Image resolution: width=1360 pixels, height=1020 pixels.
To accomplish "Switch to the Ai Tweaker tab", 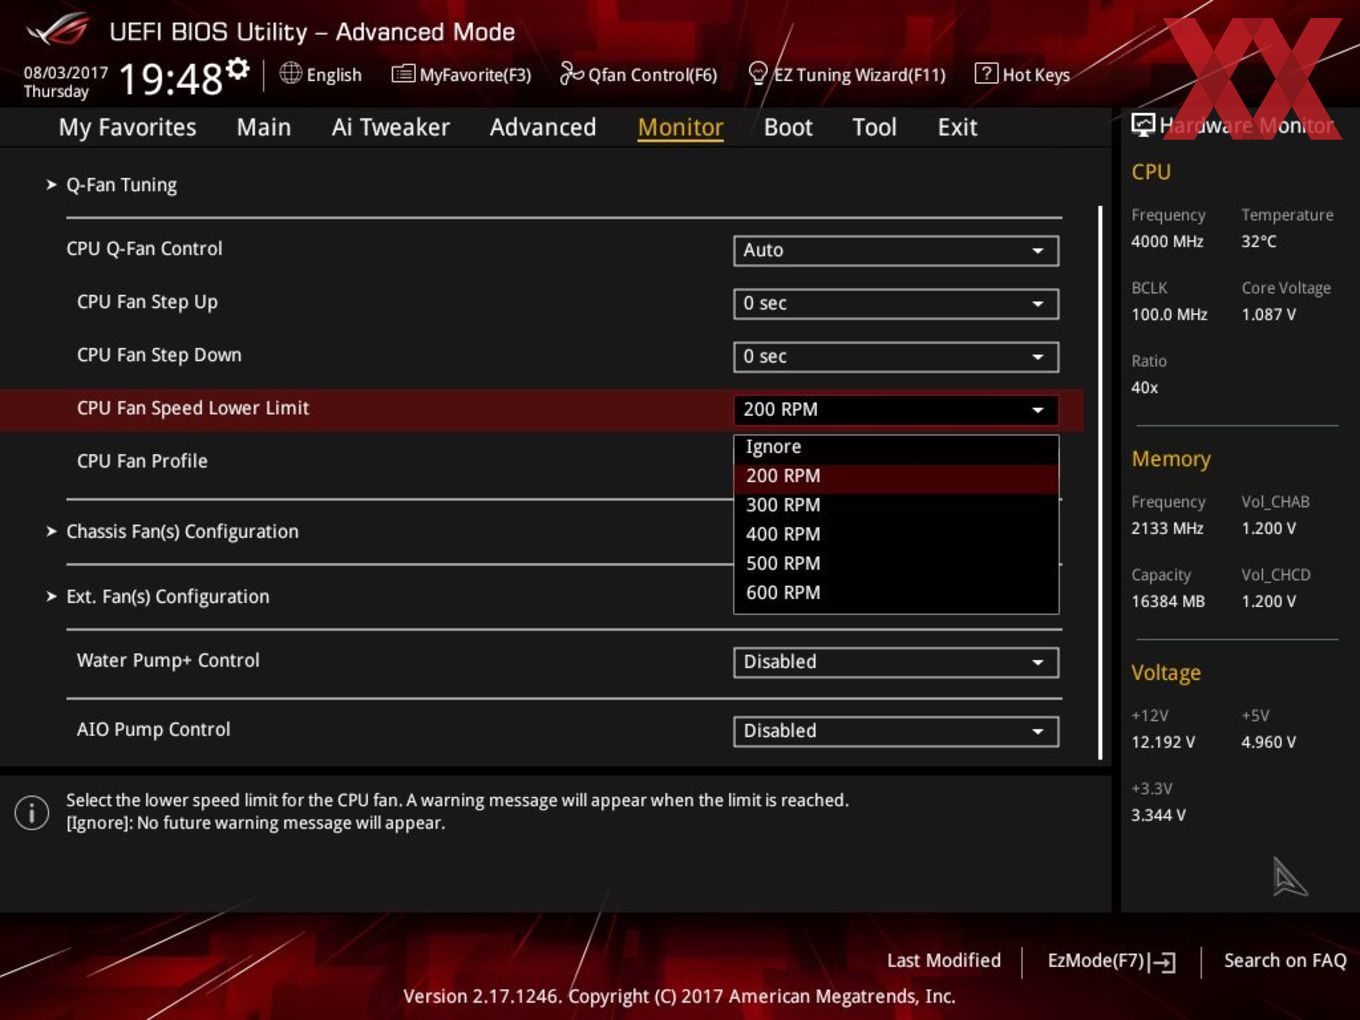I will tap(390, 127).
